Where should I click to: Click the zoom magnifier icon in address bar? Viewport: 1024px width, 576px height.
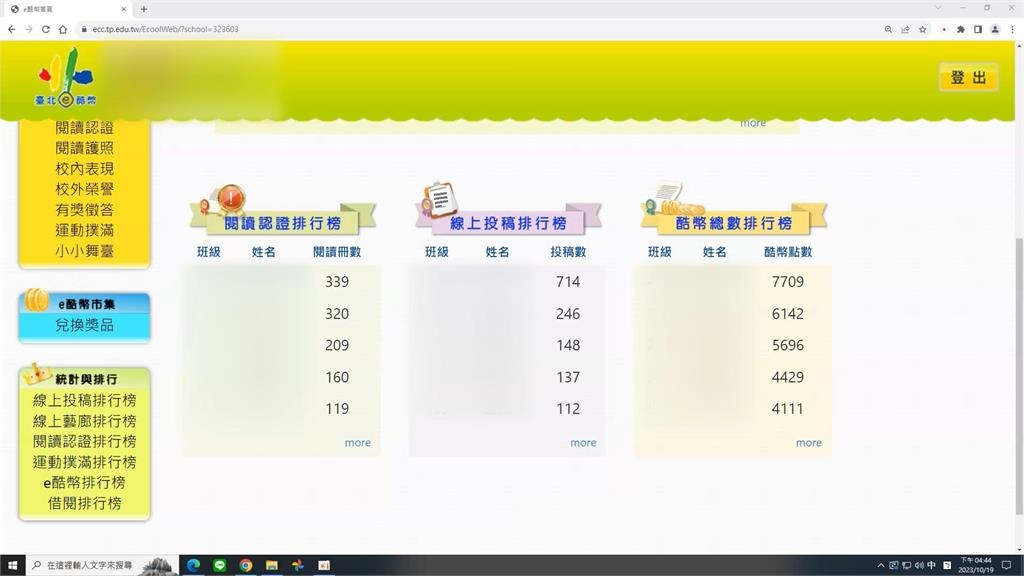(x=888, y=29)
